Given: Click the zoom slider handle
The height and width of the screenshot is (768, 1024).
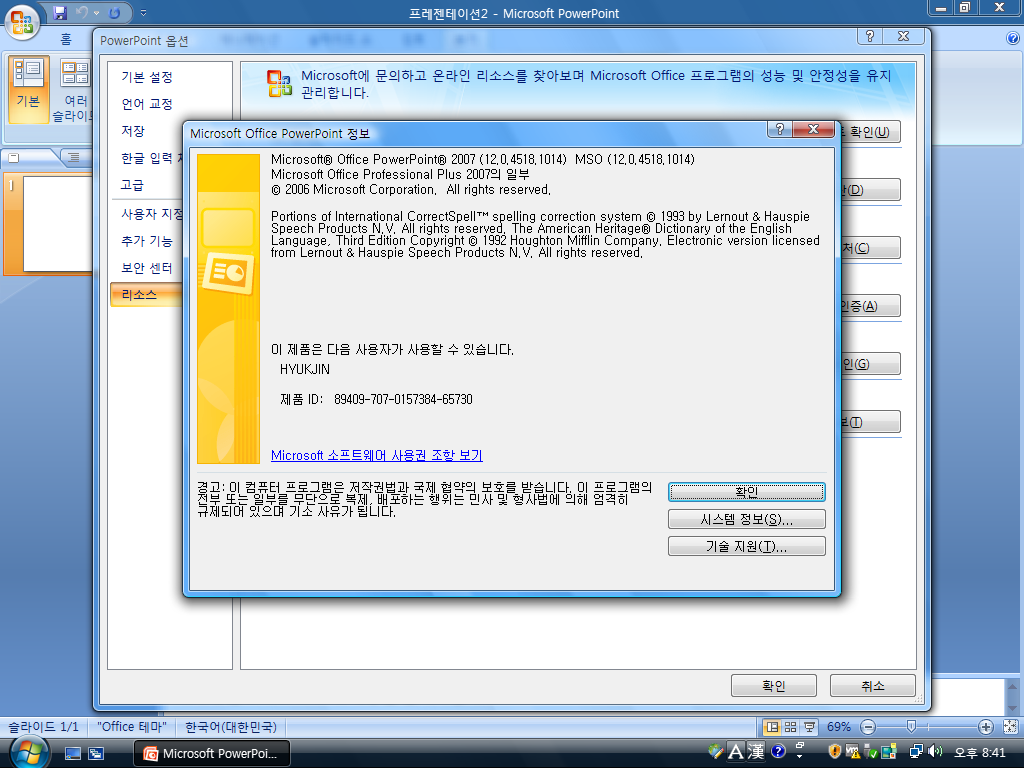Looking at the screenshot, I should point(911,726).
